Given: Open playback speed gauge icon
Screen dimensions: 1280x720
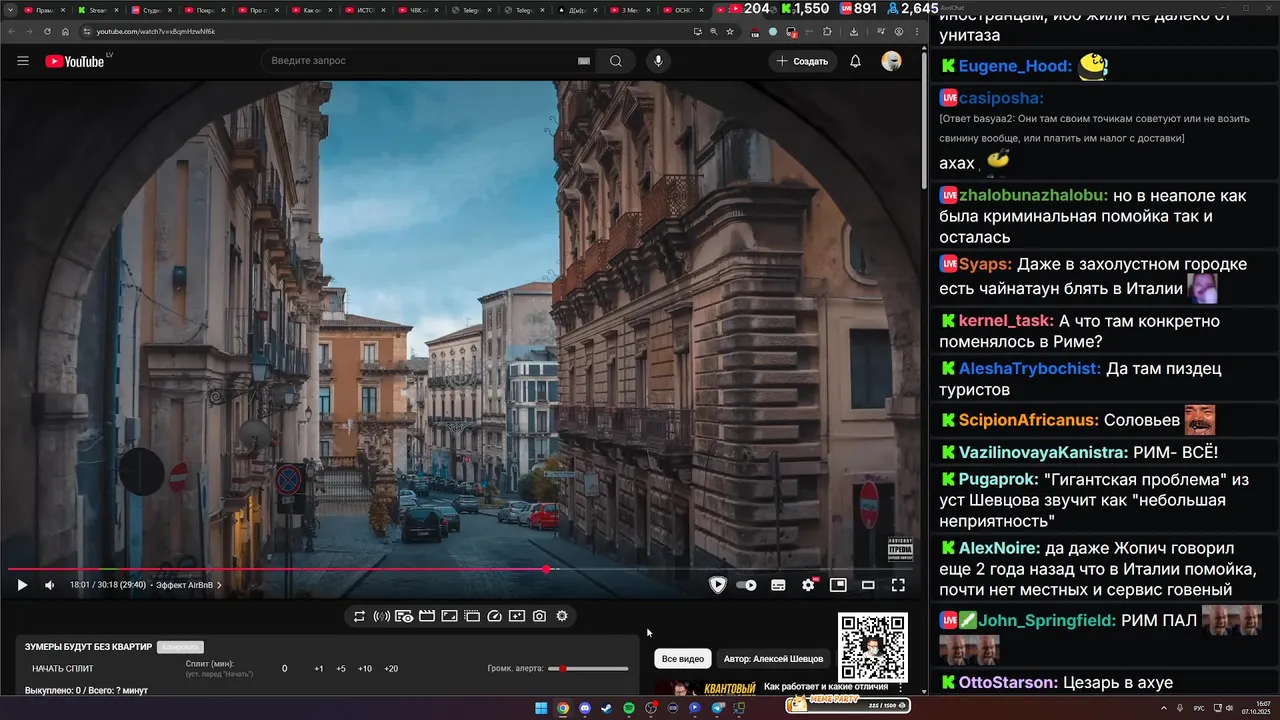Looking at the screenshot, I should point(494,616).
